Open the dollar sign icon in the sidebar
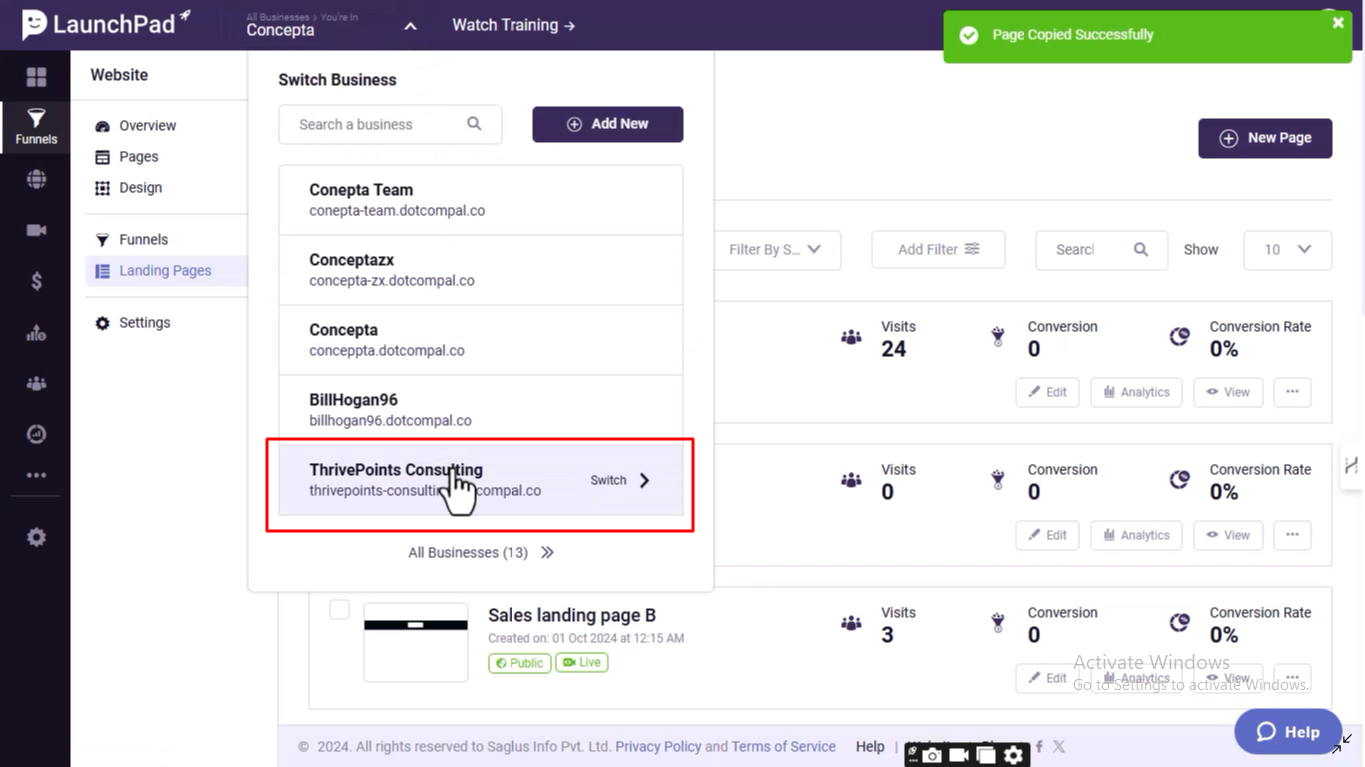1365x767 pixels. click(36, 281)
